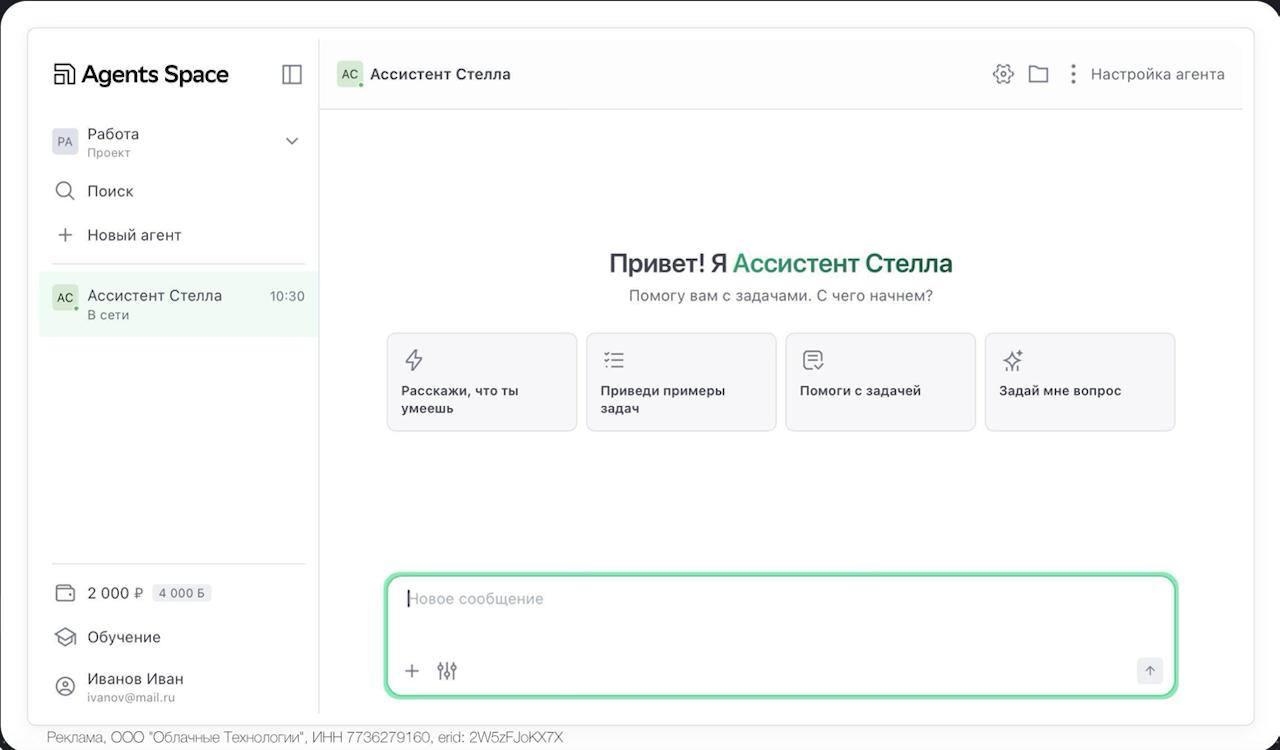The width and height of the screenshot is (1280, 750).
Task: Click the 10:30 timestamp
Action: click(287, 296)
